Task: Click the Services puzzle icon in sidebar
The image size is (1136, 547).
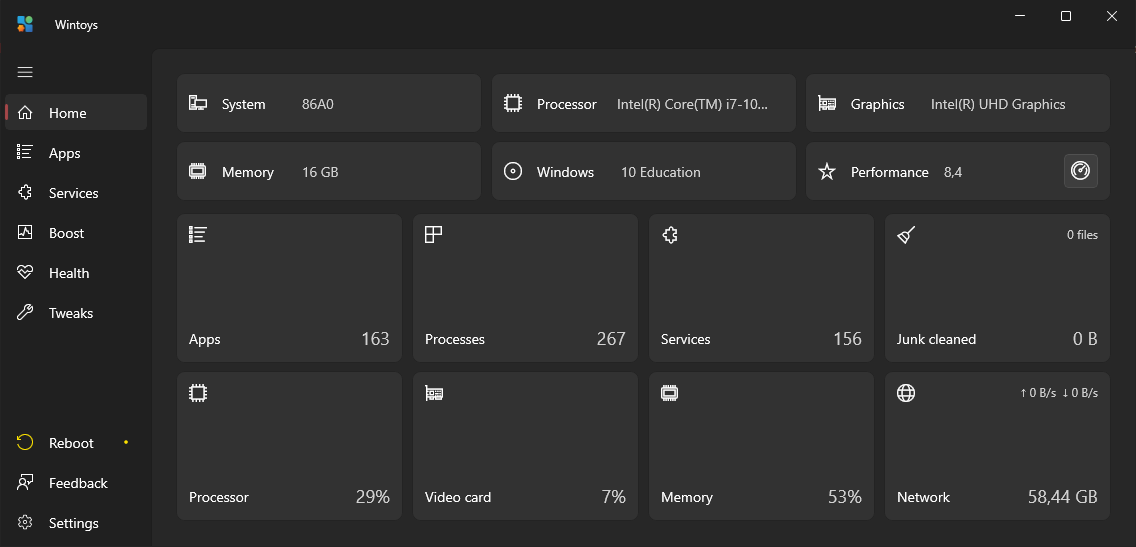Action: 25,193
